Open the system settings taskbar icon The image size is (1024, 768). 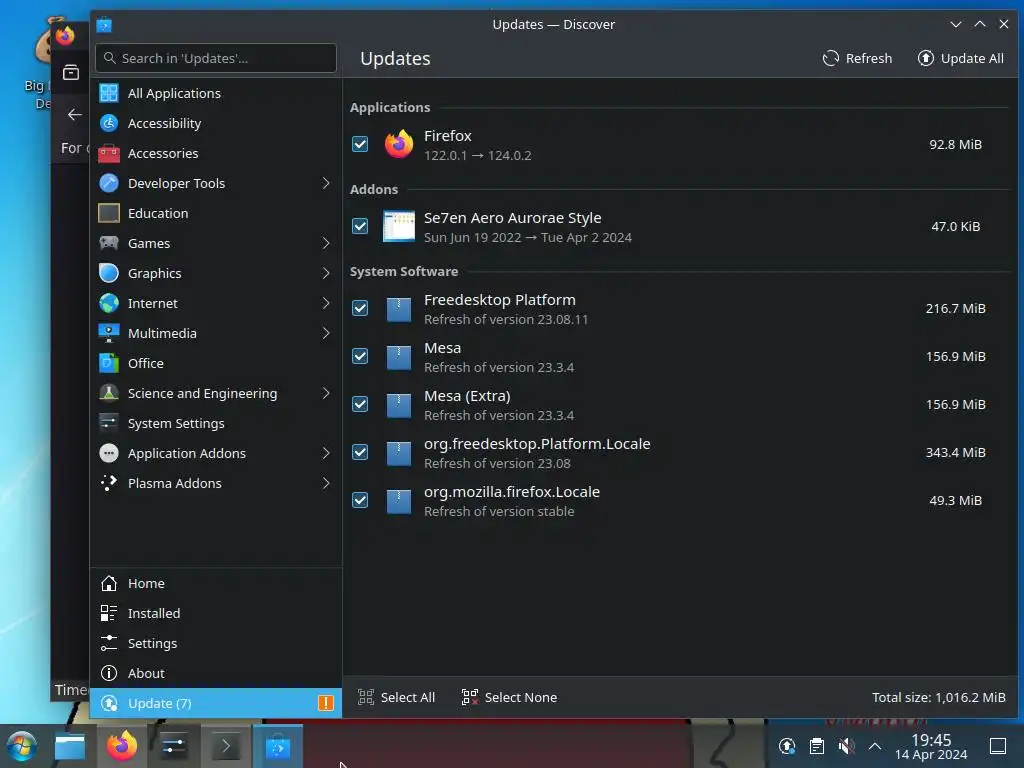(173, 746)
